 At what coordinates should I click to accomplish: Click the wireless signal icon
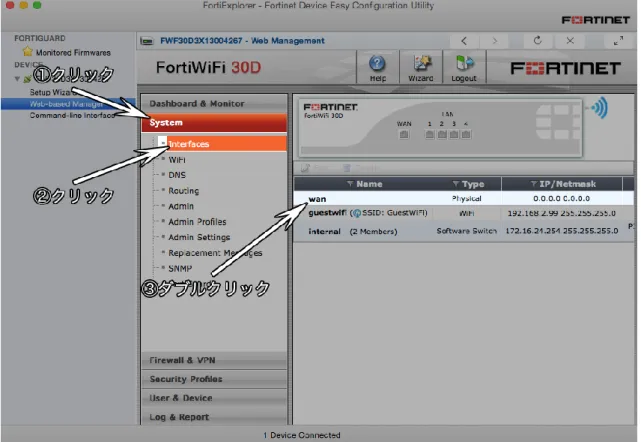pyautogui.click(x=599, y=108)
